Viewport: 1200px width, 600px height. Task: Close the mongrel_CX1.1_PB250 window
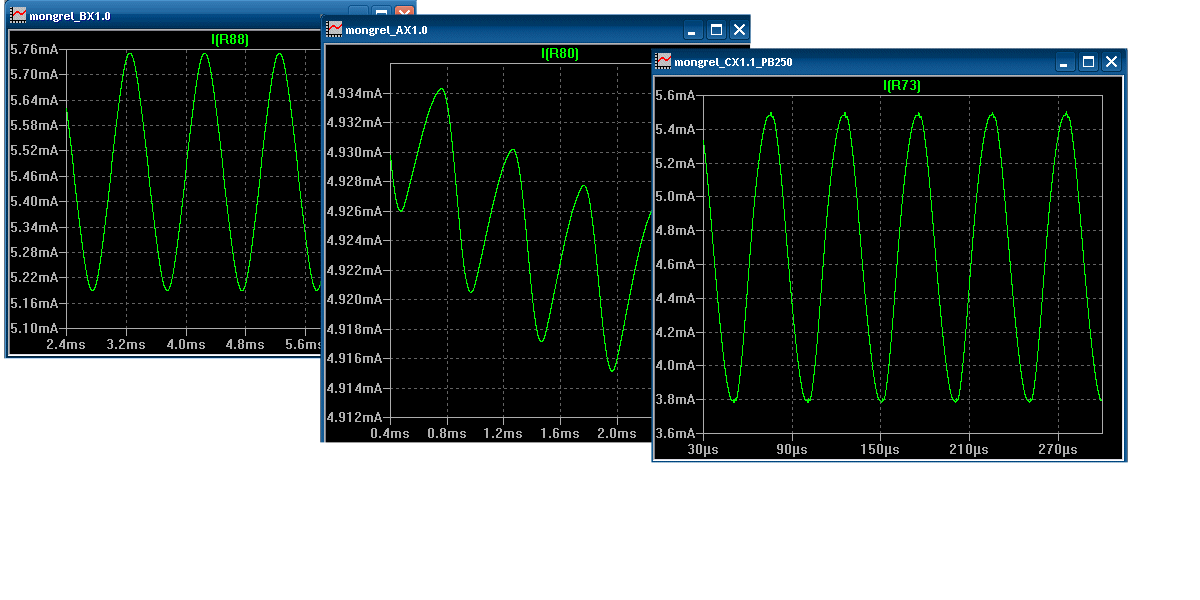(1111, 62)
